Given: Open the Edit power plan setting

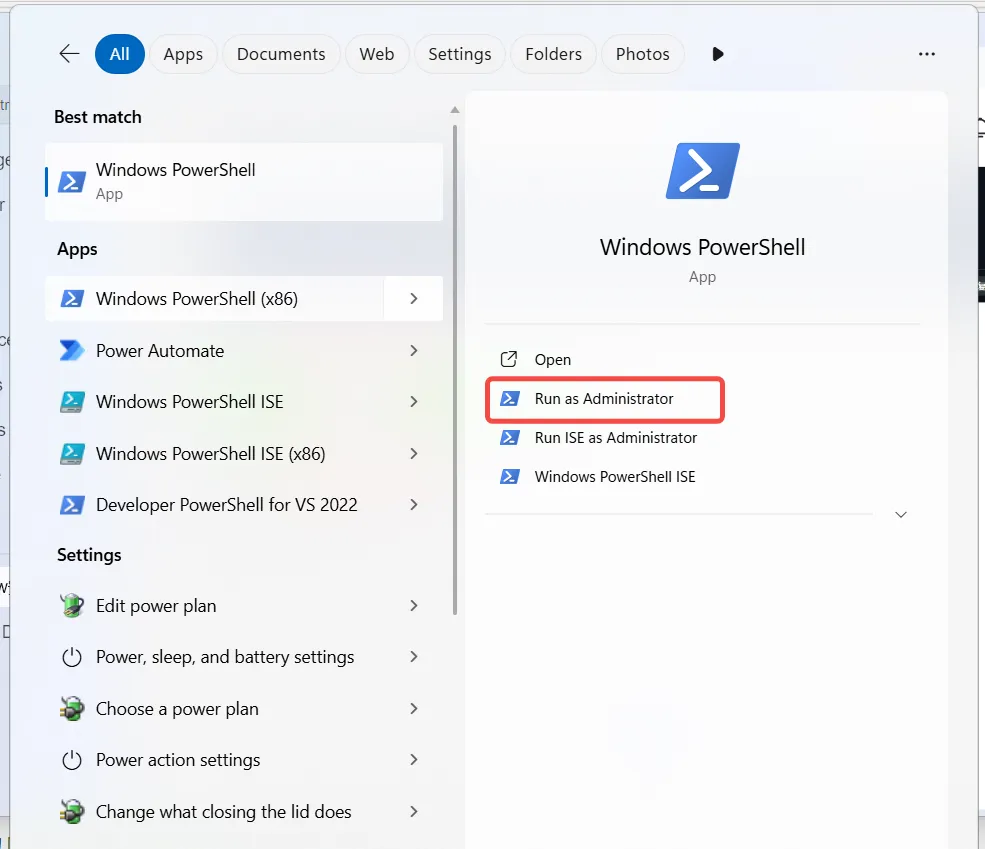Looking at the screenshot, I should [244, 605].
